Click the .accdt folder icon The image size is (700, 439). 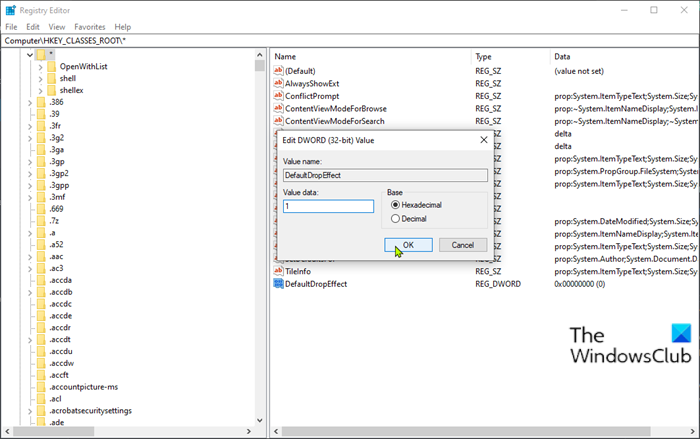pos(41,339)
